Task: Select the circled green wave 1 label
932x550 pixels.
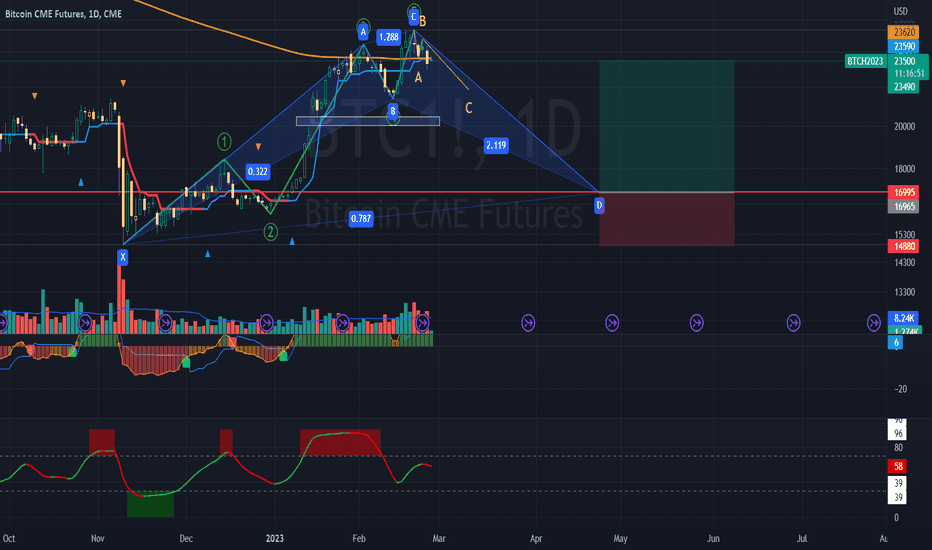Action: pyautogui.click(x=224, y=142)
